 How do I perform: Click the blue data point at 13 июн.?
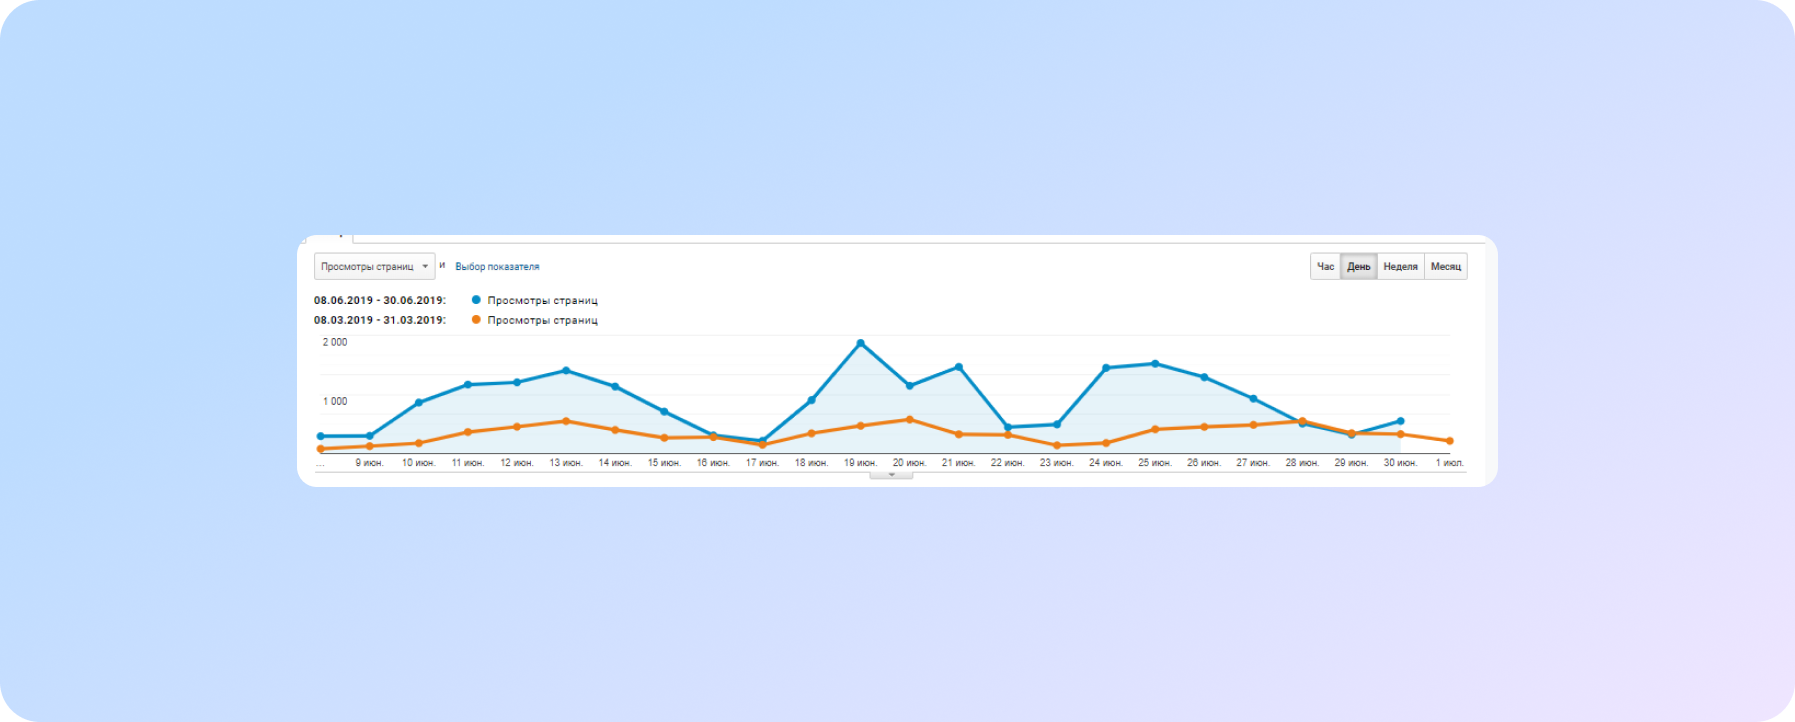click(566, 371)
